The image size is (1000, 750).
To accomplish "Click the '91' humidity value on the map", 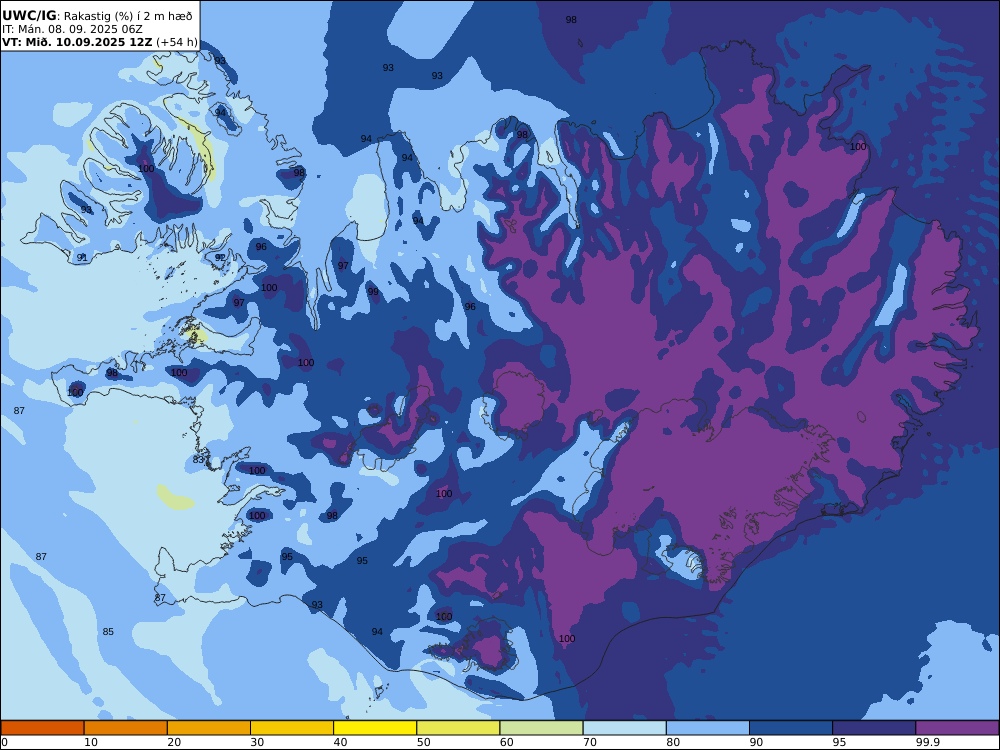I will tap(82, 258).
